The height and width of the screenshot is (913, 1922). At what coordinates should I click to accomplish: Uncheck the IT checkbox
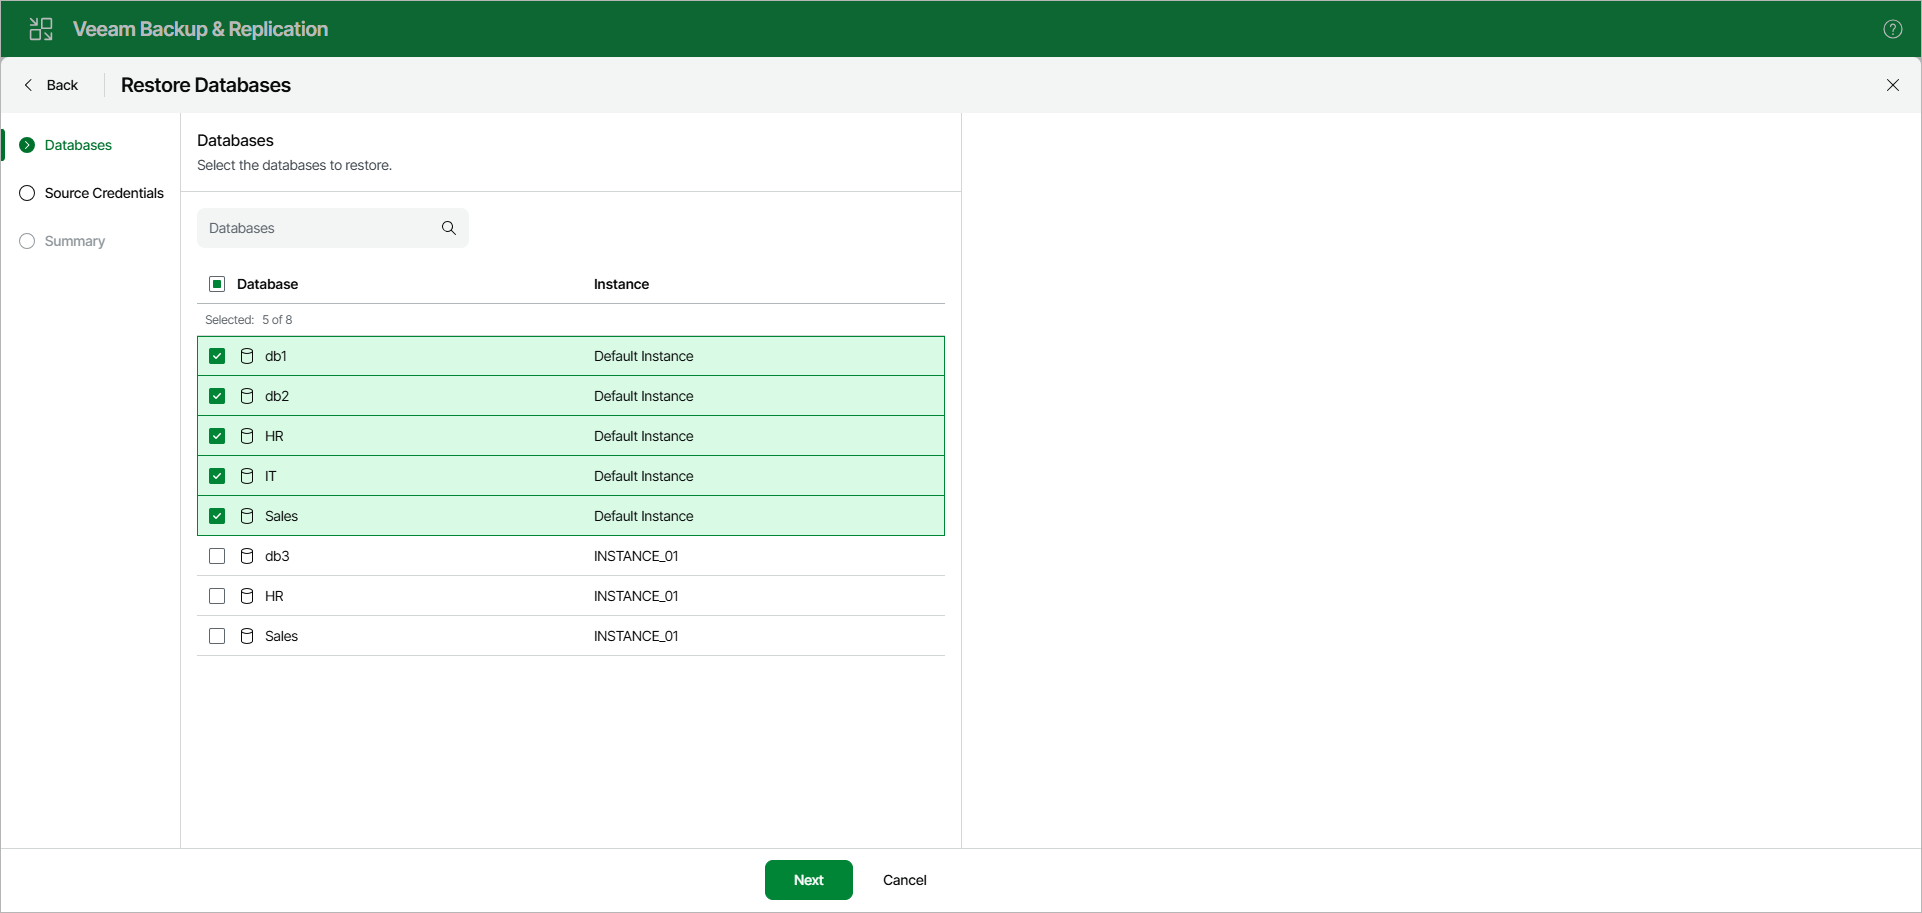[217, 476]
